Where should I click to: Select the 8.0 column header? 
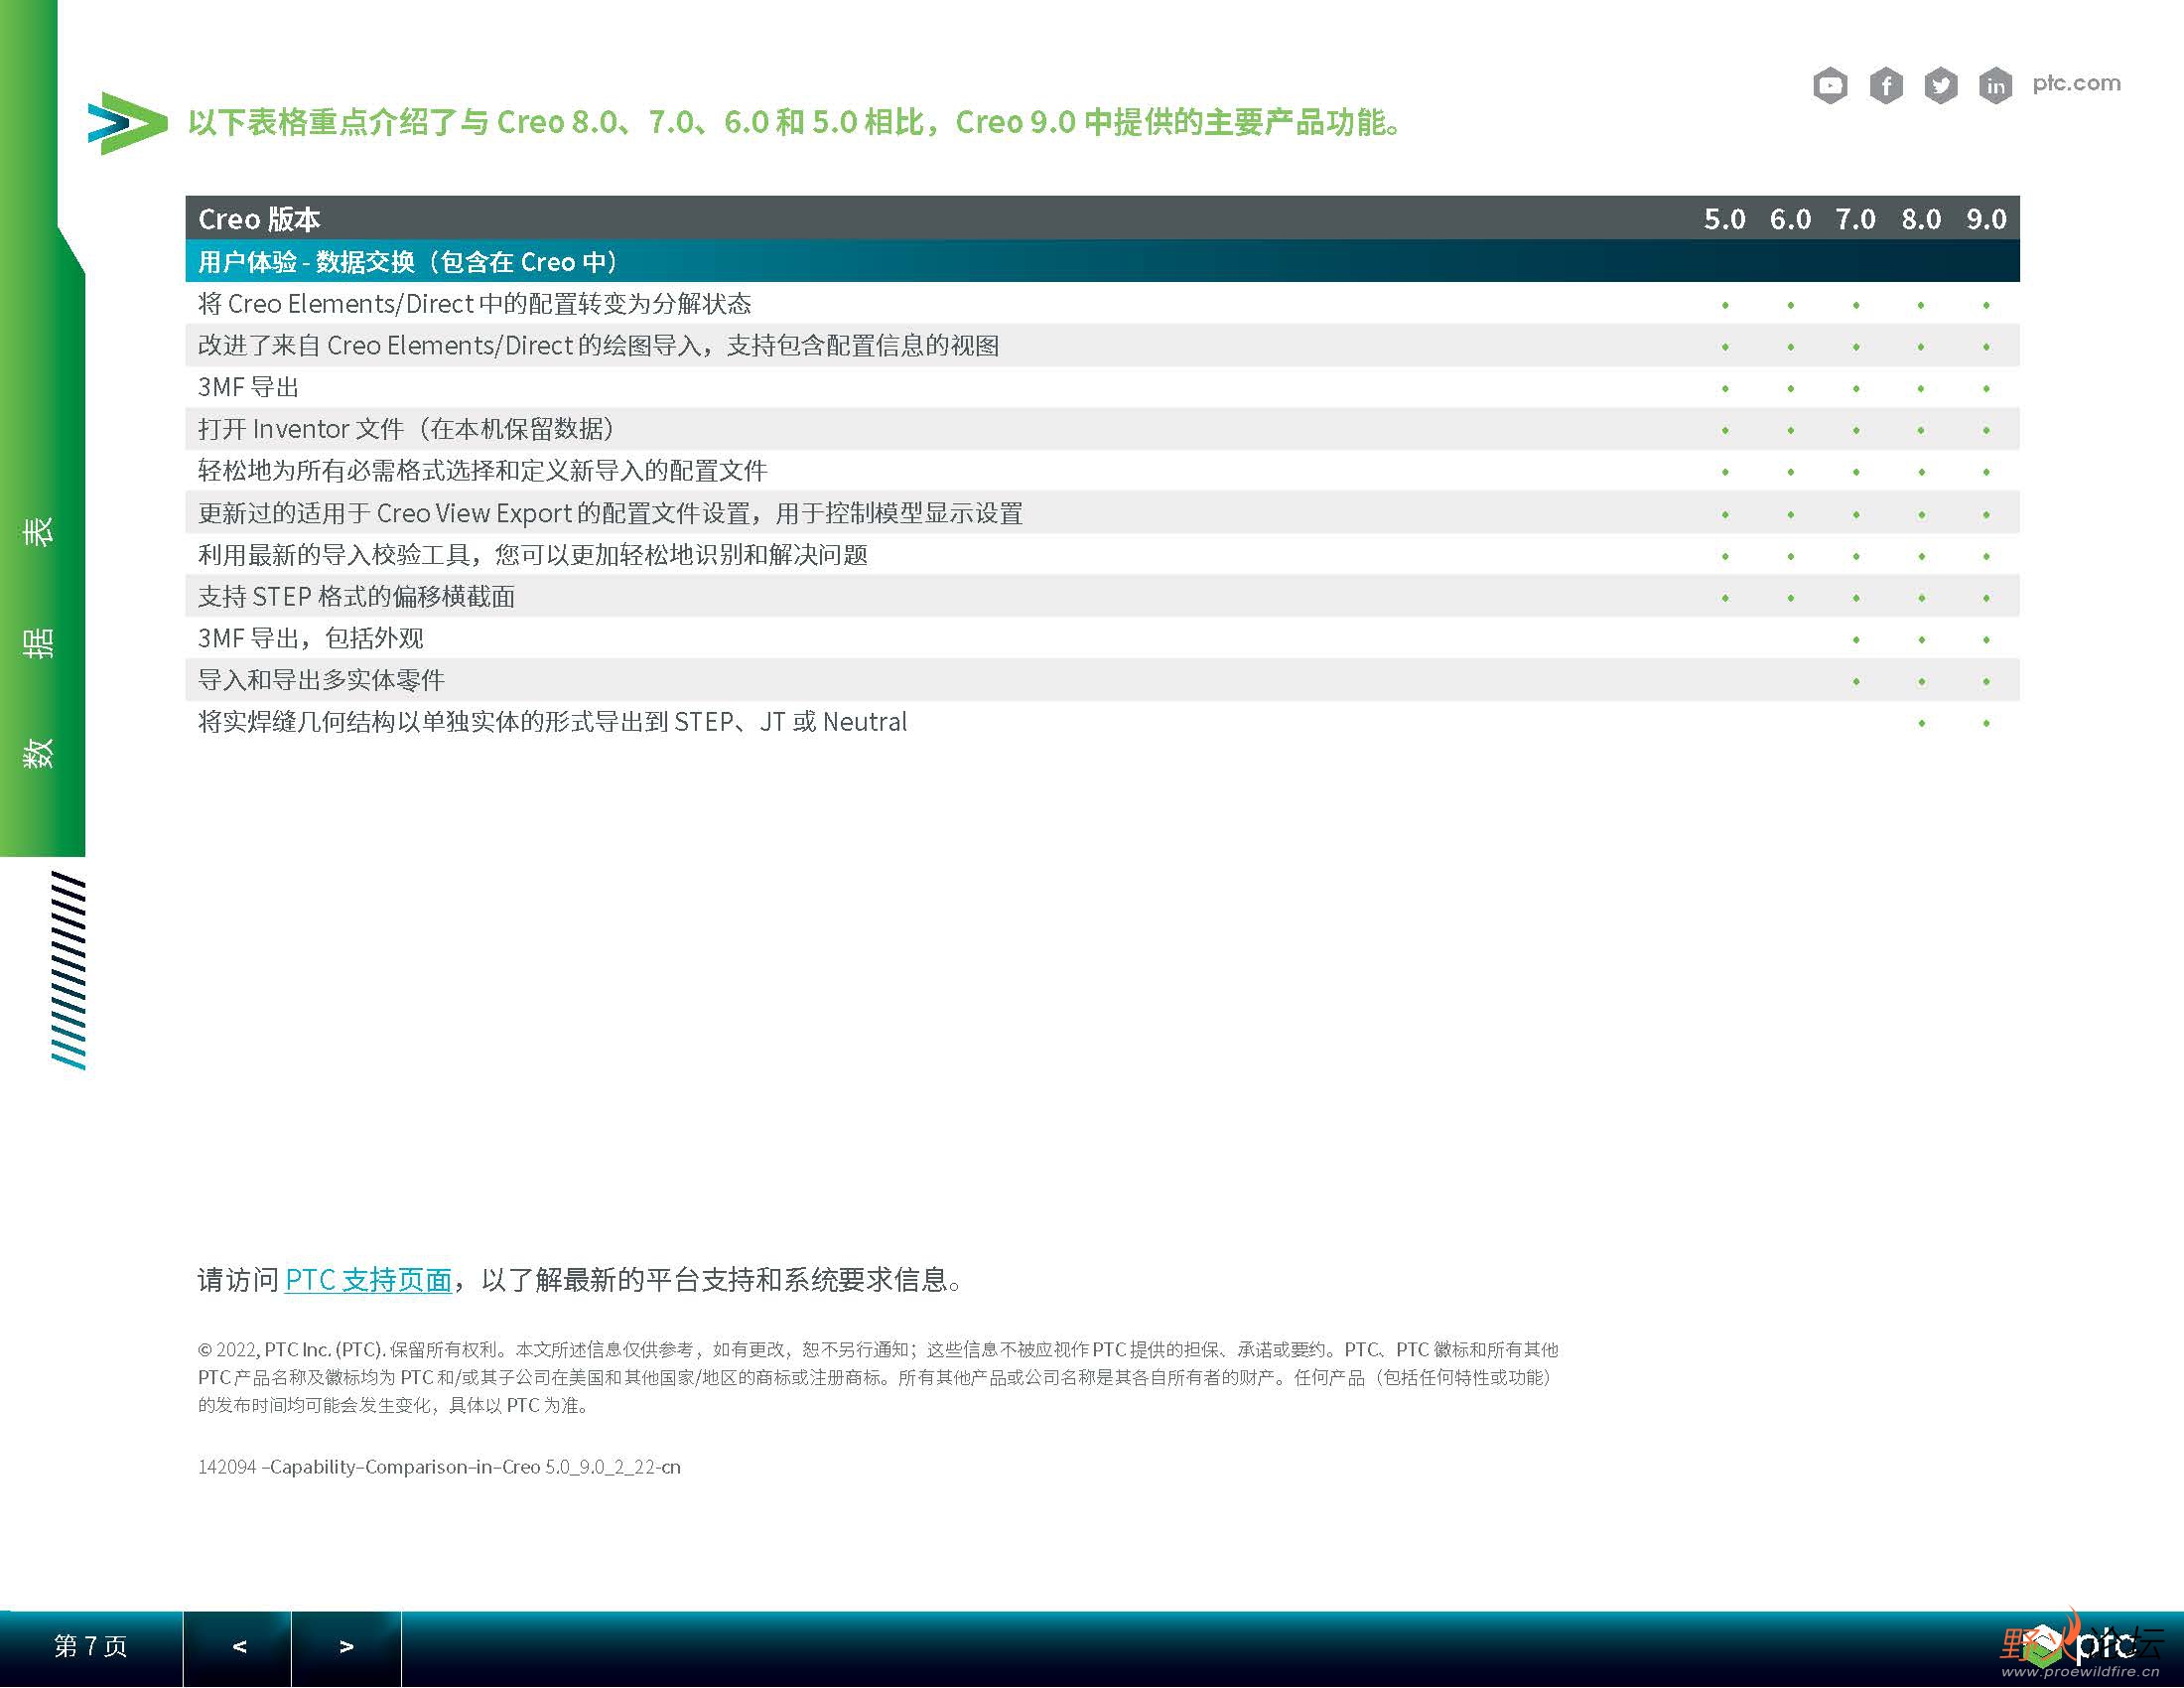1921,219
